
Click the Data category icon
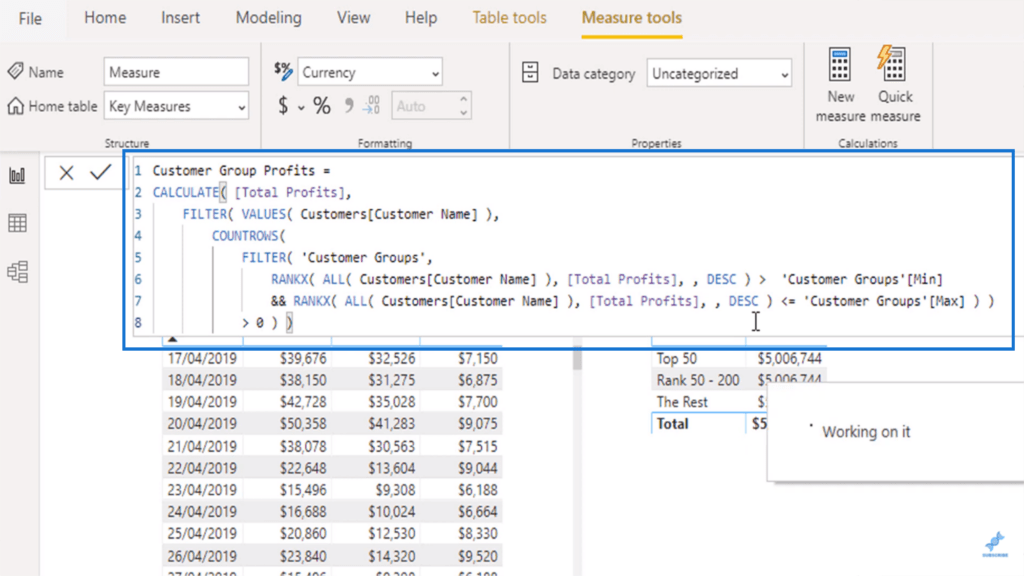(530, 72)
